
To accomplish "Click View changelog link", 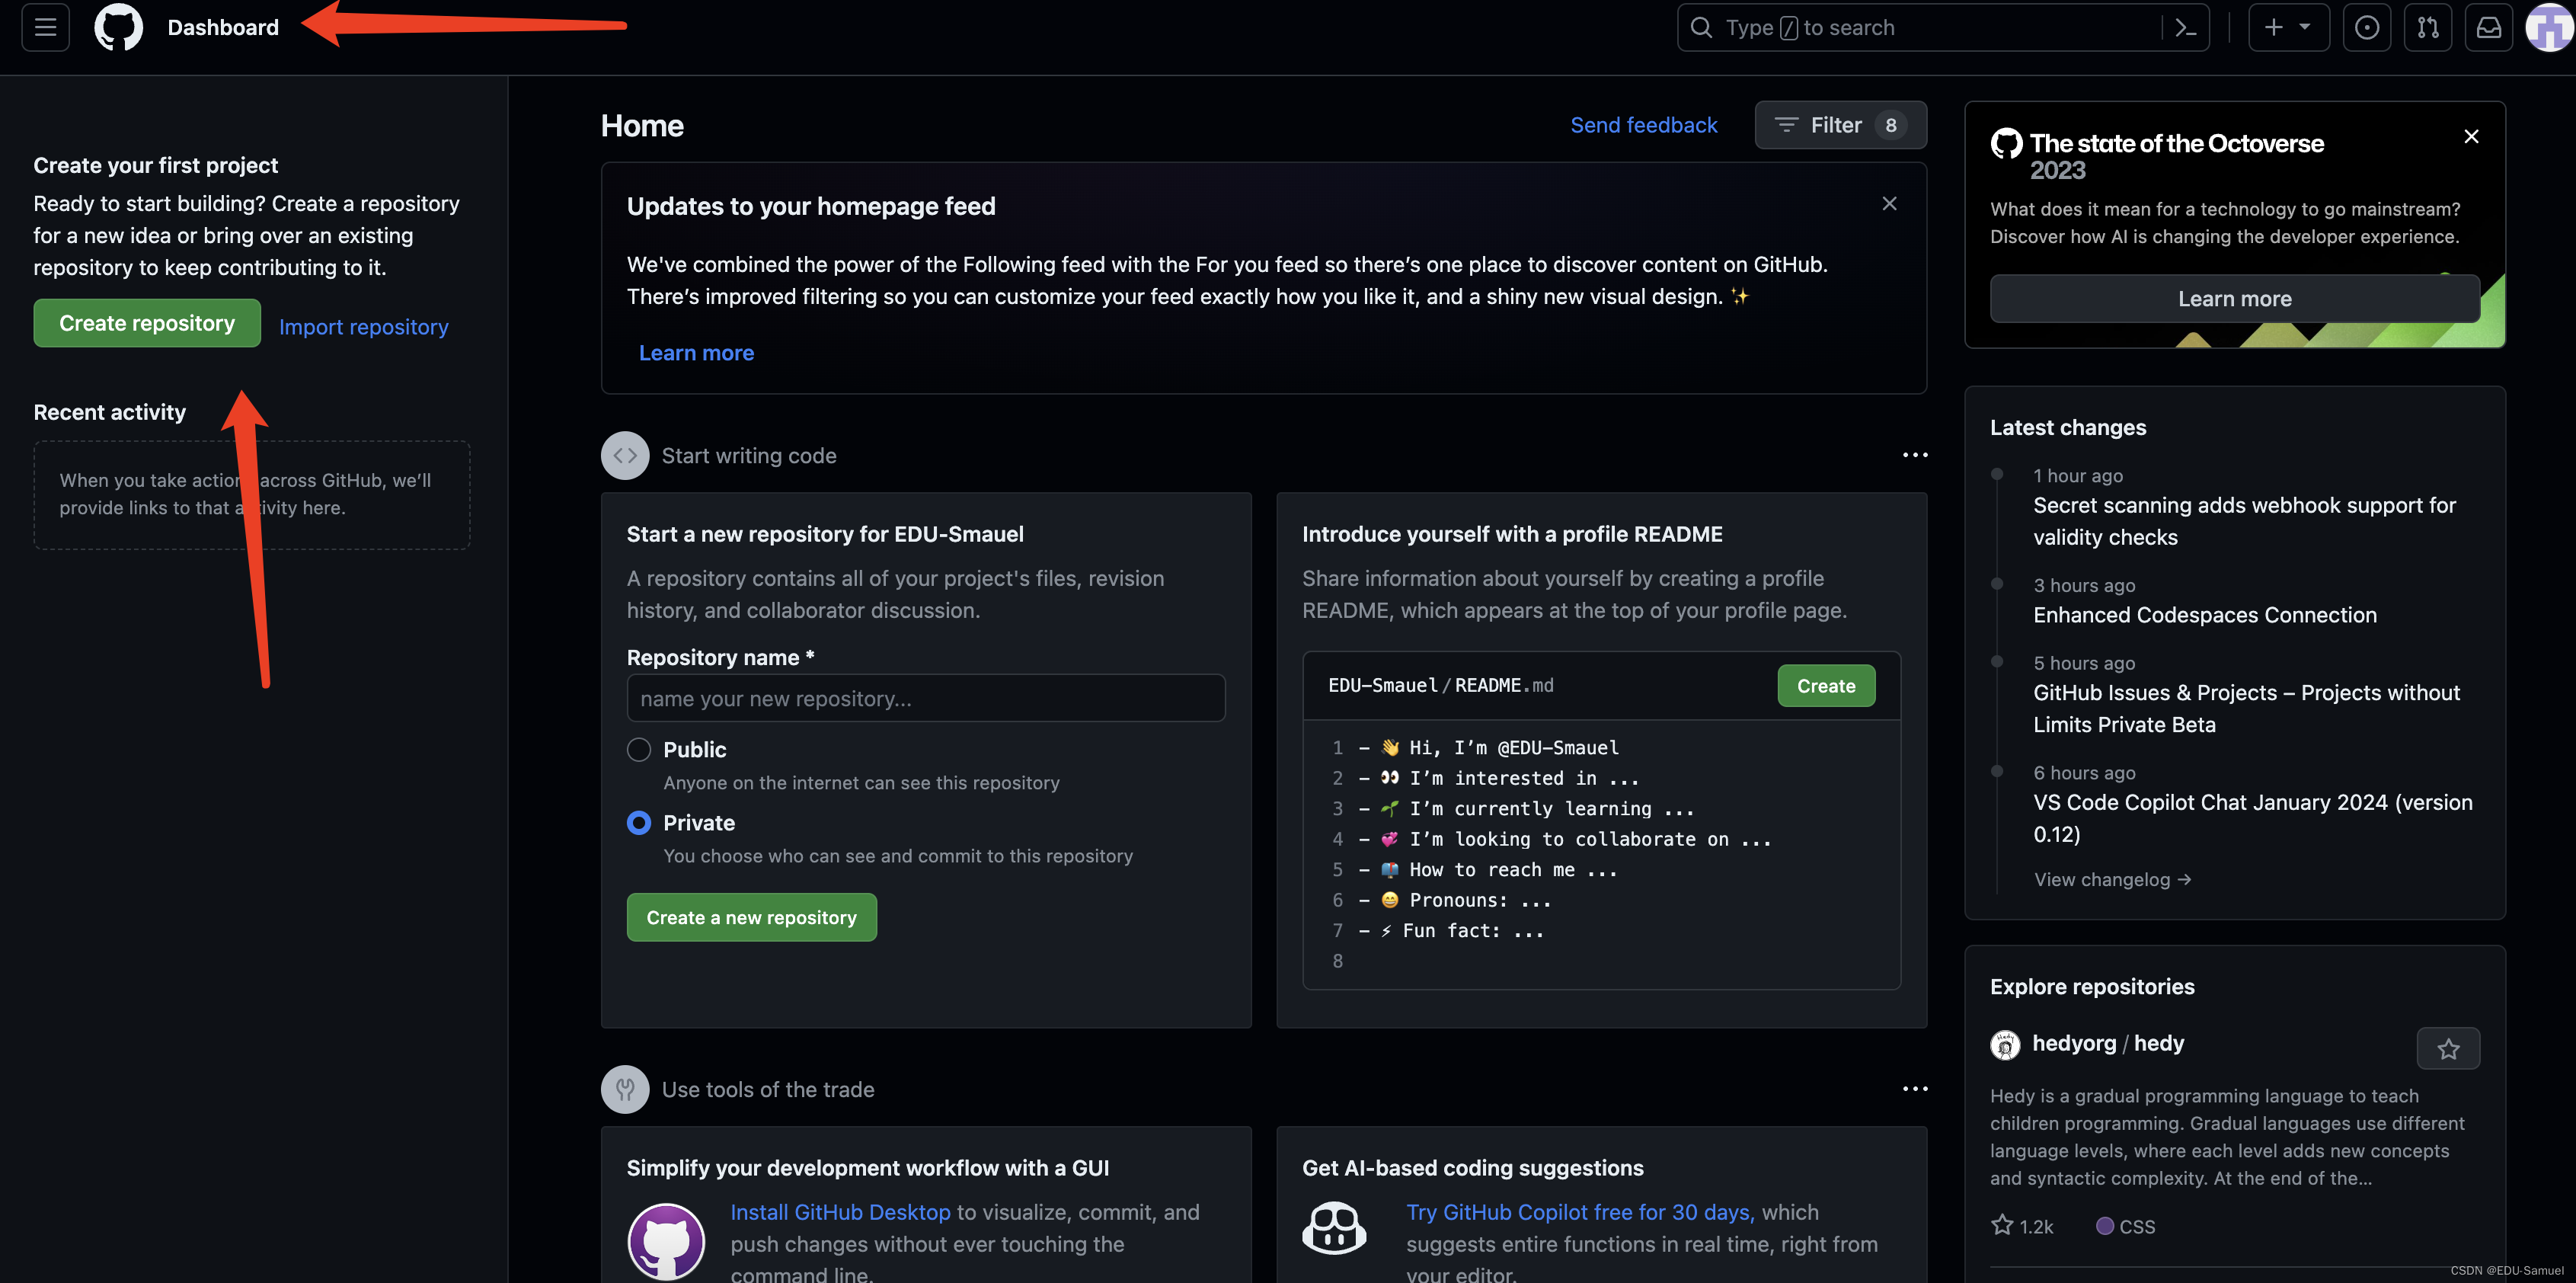I will tap(2112, 880).
